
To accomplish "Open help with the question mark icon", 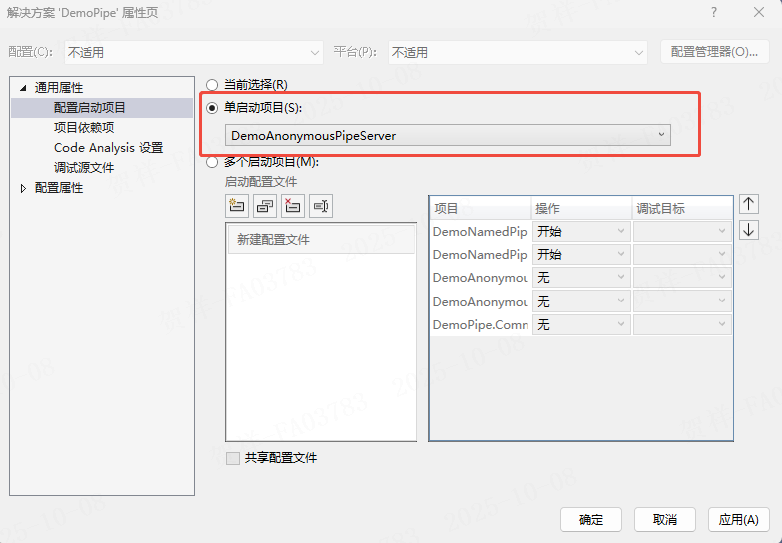I will click(714, 12).
